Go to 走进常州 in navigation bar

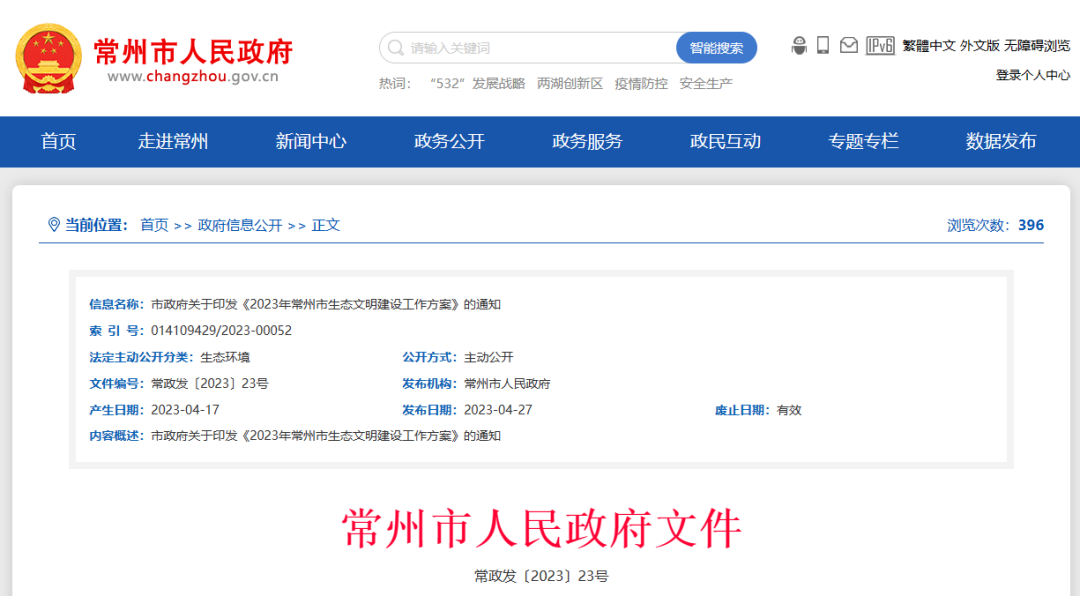pos(173,142)
